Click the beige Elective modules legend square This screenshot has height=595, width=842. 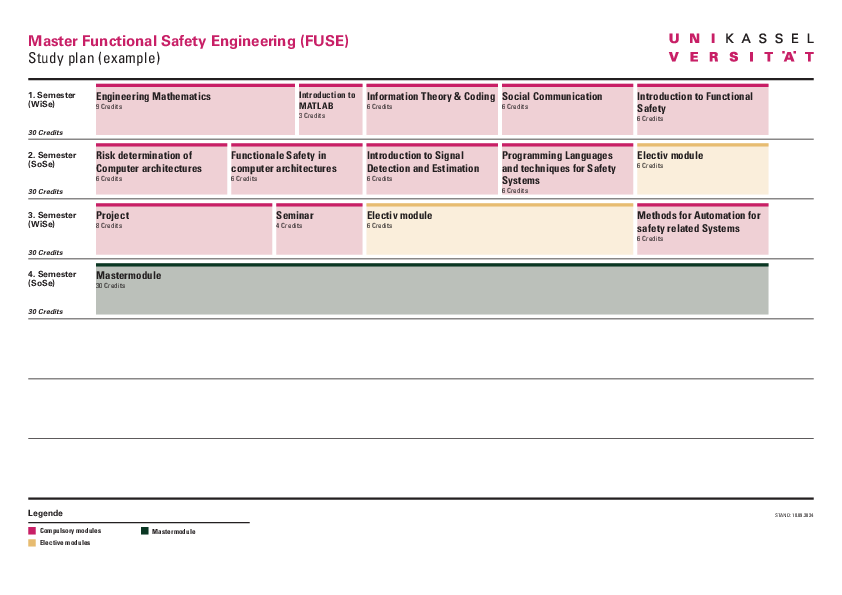(32, 542)
